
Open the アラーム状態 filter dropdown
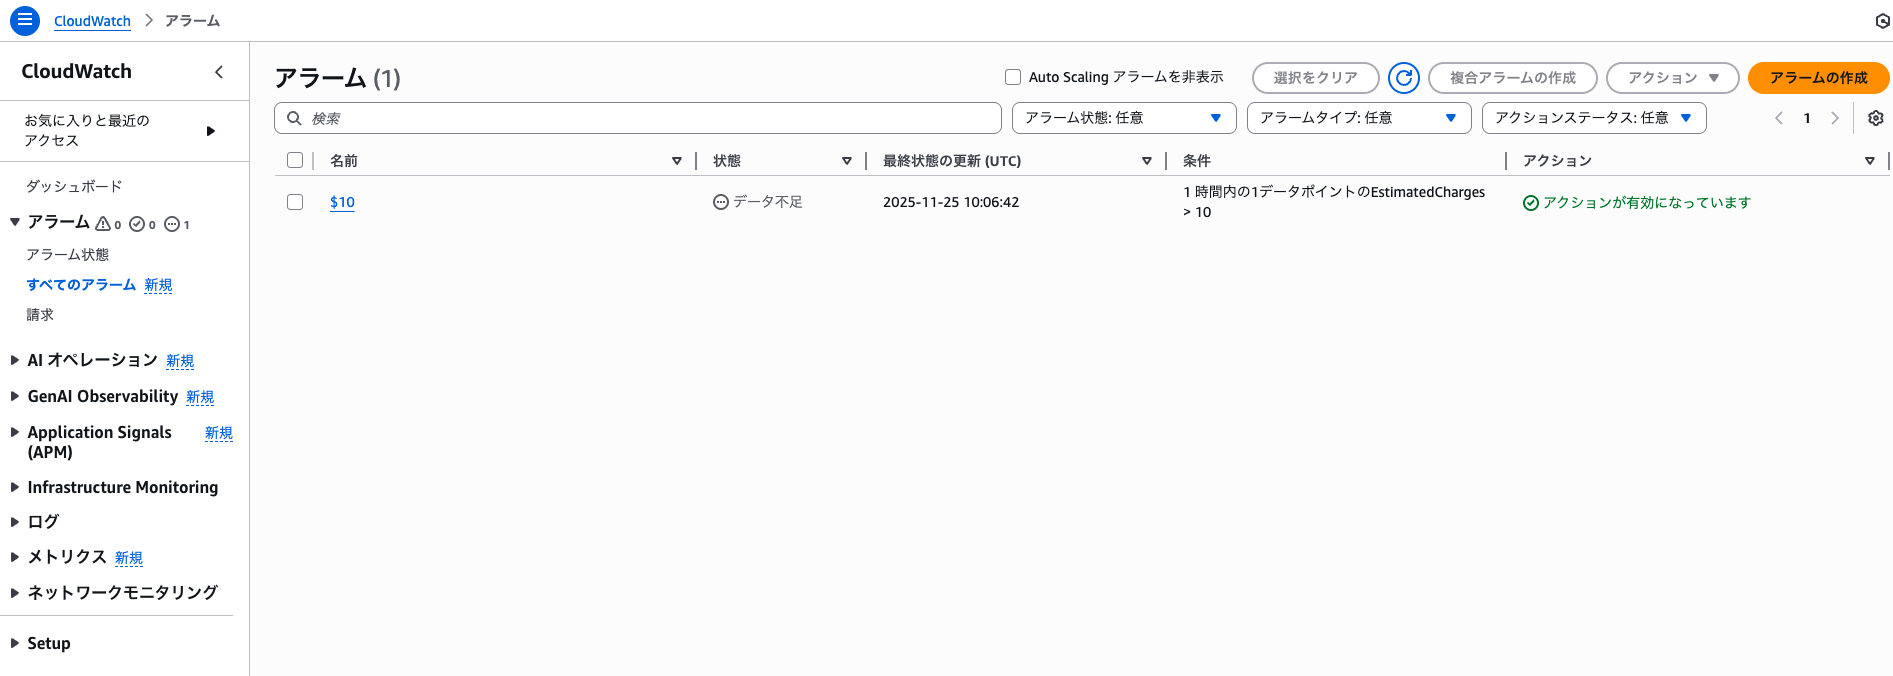[x=1124, y=118]
